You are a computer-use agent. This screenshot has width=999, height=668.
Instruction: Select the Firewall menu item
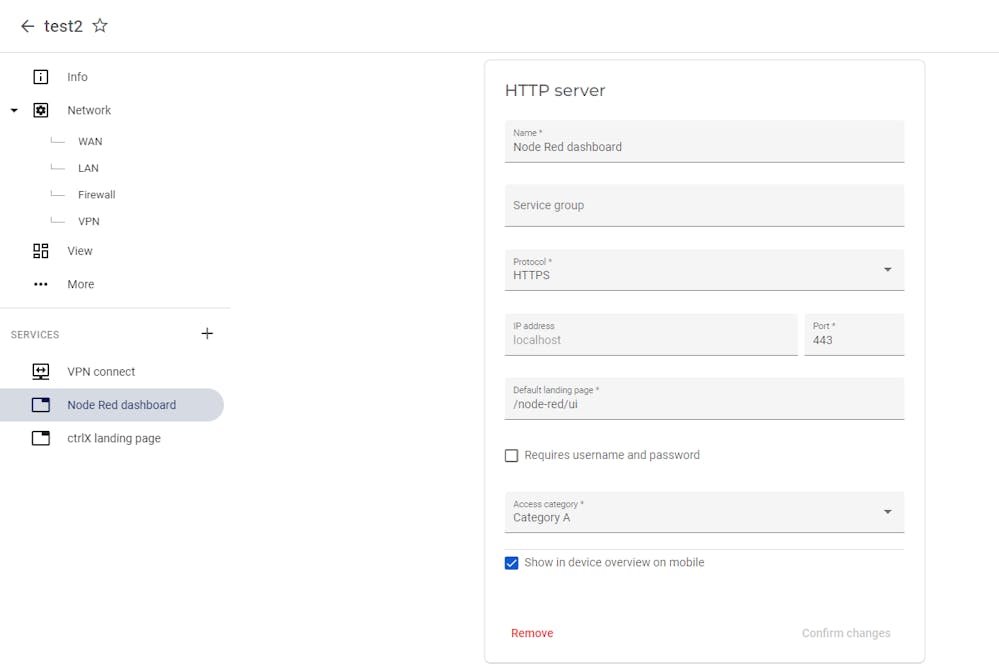[x=96, y=194]
